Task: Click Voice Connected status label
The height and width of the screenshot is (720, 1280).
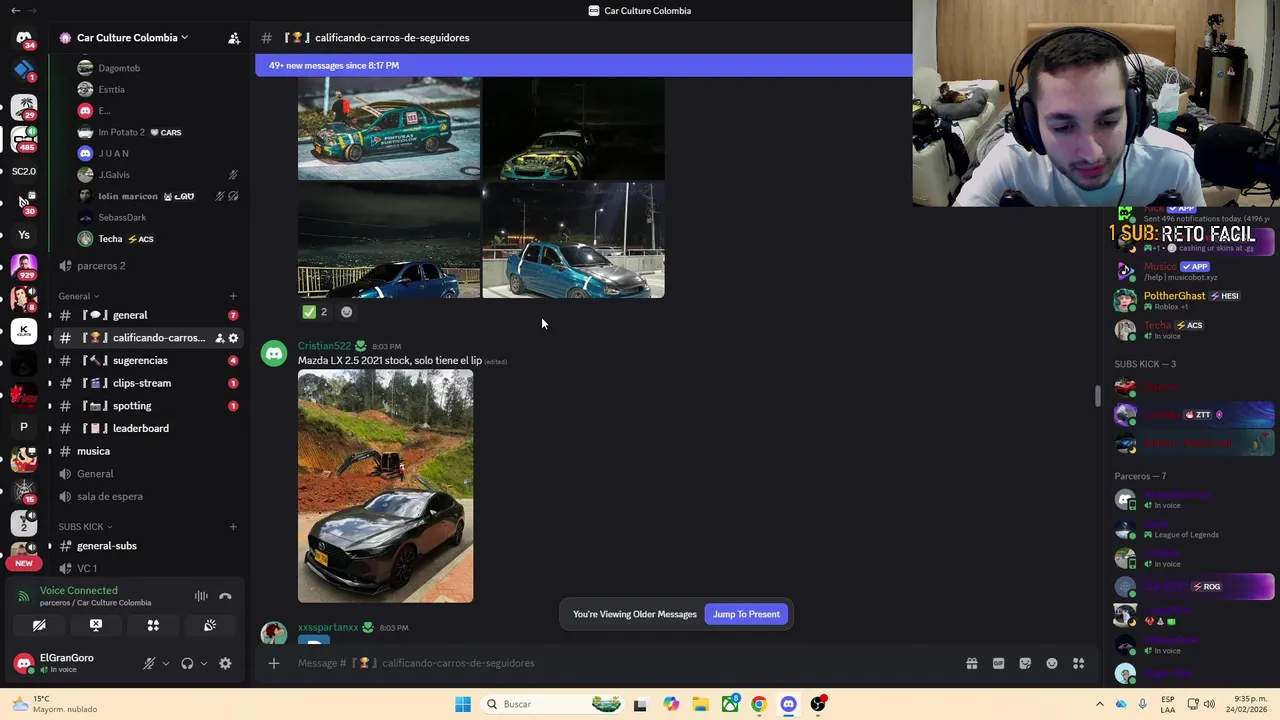Action: click(x=78, y=590)
